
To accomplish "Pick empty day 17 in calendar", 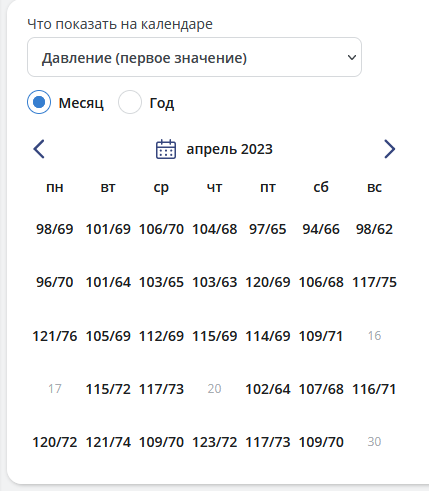I will 55,389.
